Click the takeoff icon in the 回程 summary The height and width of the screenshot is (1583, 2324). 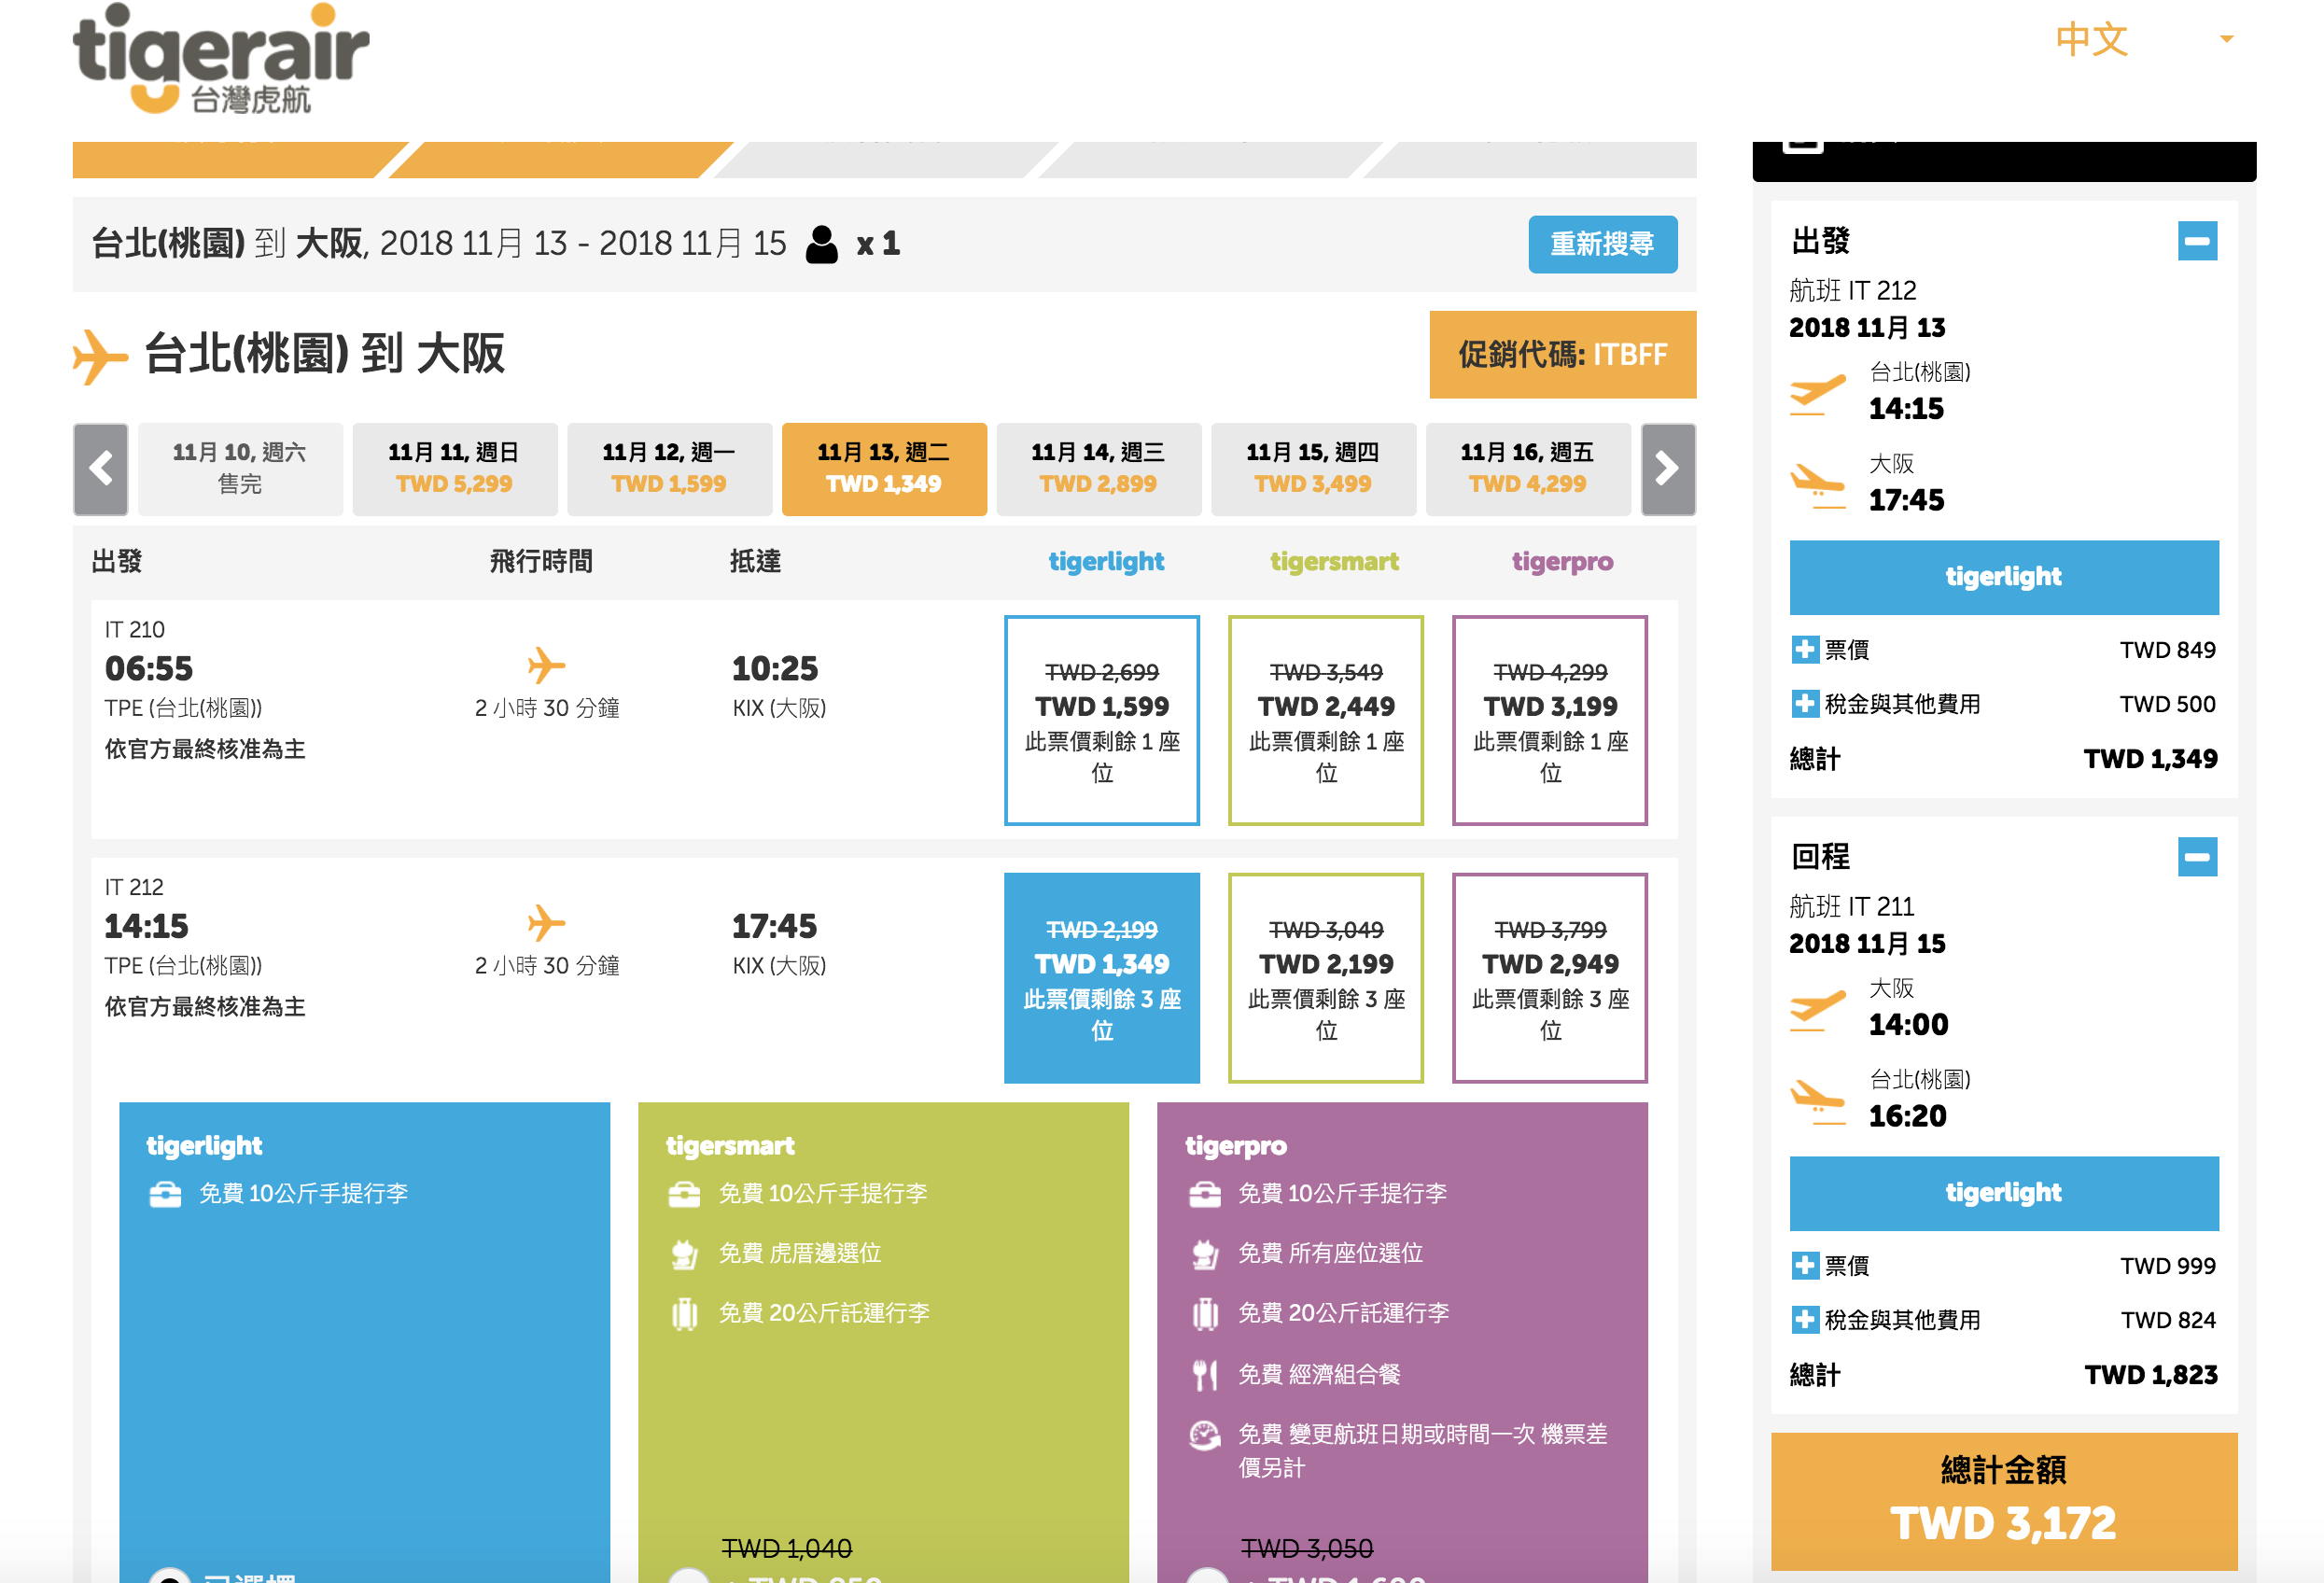click(x=1817, y=1009)
